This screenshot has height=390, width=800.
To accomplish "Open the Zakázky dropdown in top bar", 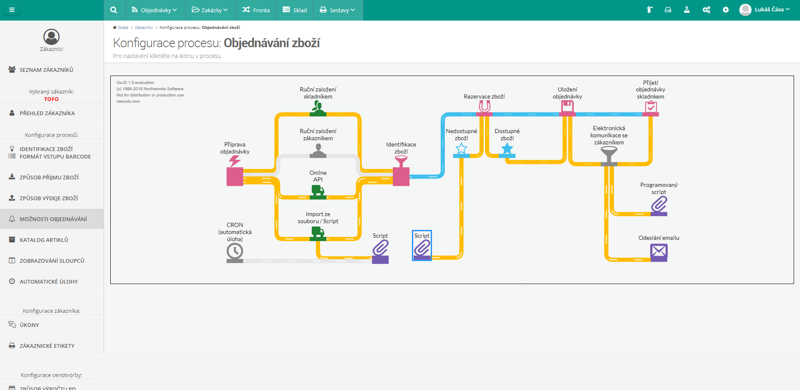I will 210,10.
